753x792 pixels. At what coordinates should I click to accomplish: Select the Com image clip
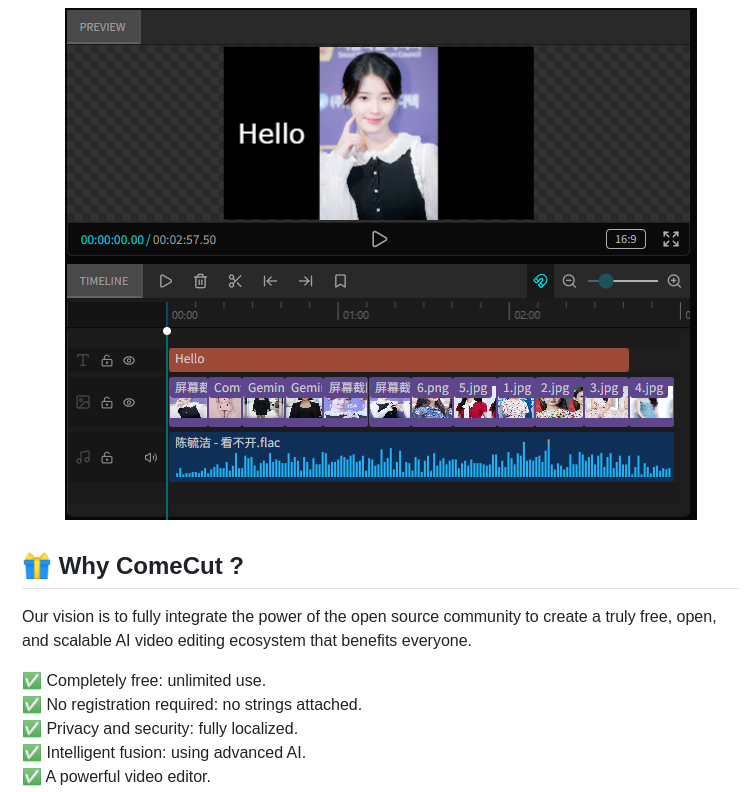pos(225,402)
